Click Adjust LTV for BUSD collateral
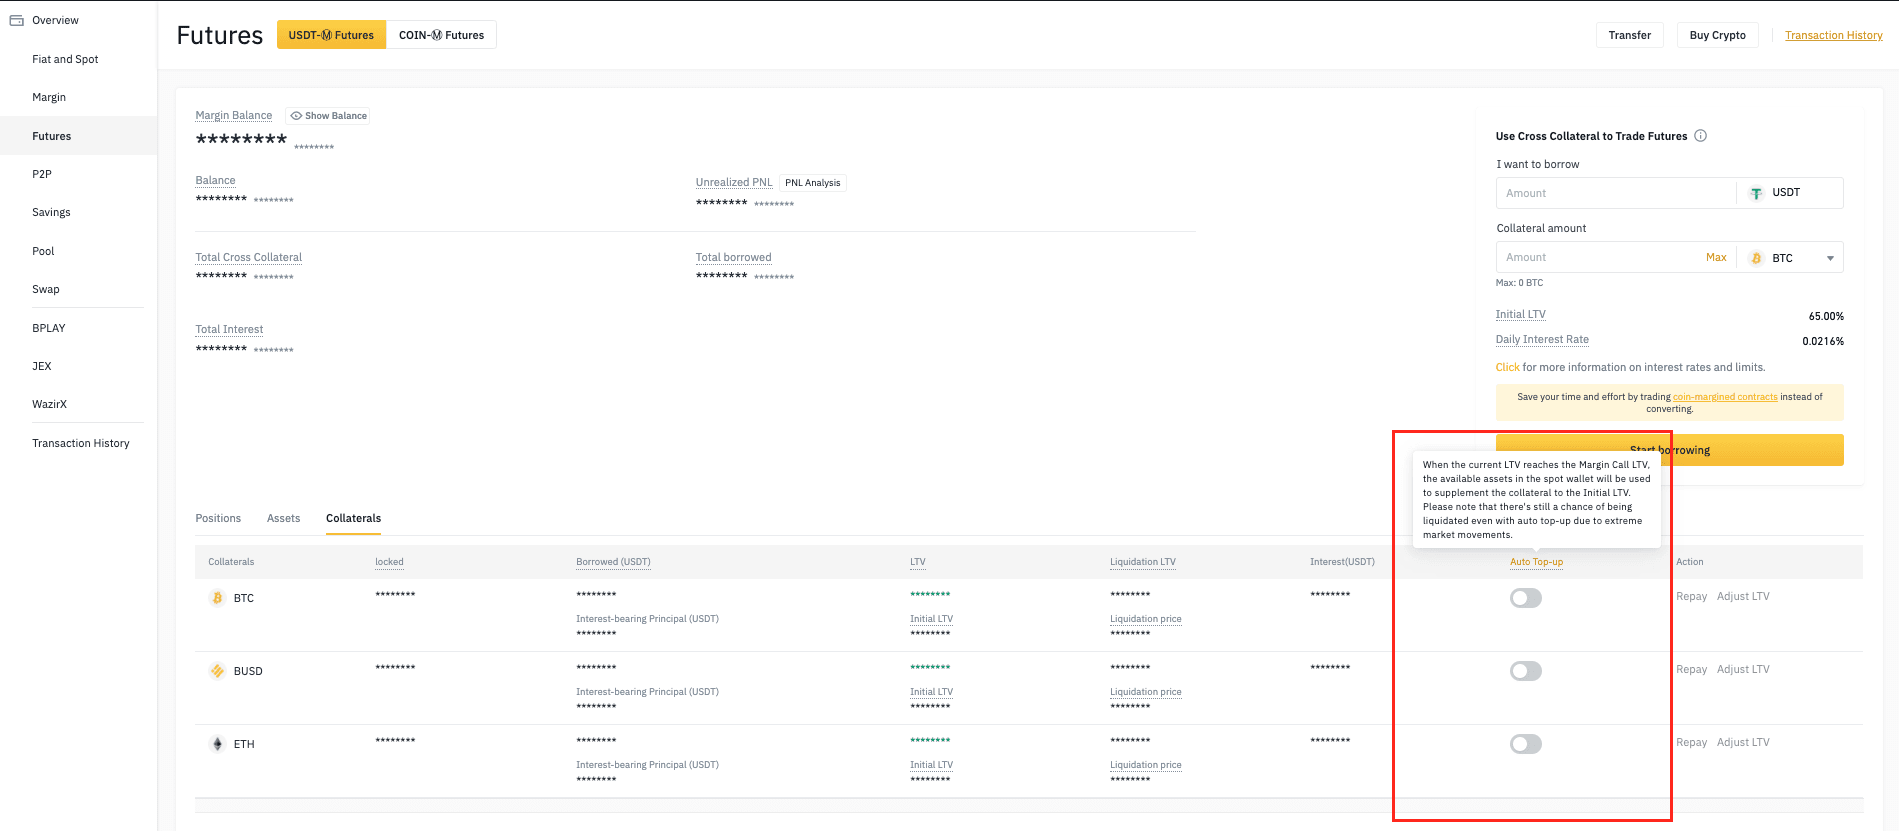The width and height of the screenshot is (1899, 831). (x=1743, y=669)
